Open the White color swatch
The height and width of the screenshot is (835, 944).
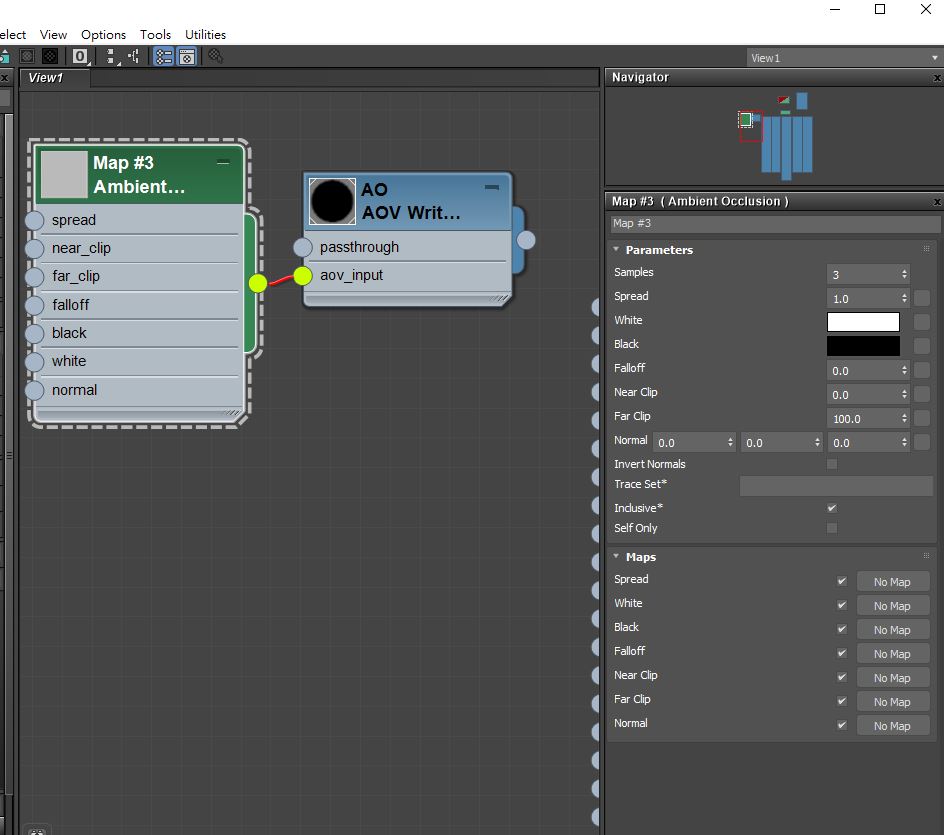point(863,321)
